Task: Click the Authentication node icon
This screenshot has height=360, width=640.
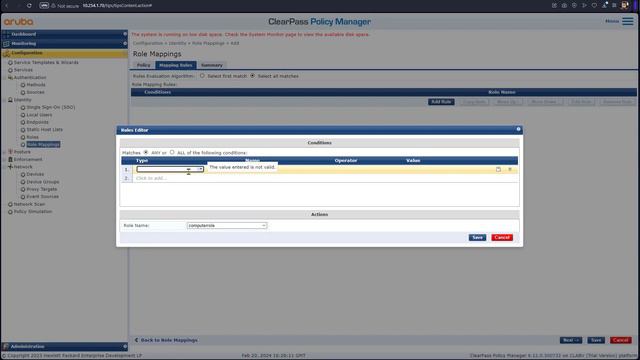Action: pyautogui.click(x=10, y=77)
